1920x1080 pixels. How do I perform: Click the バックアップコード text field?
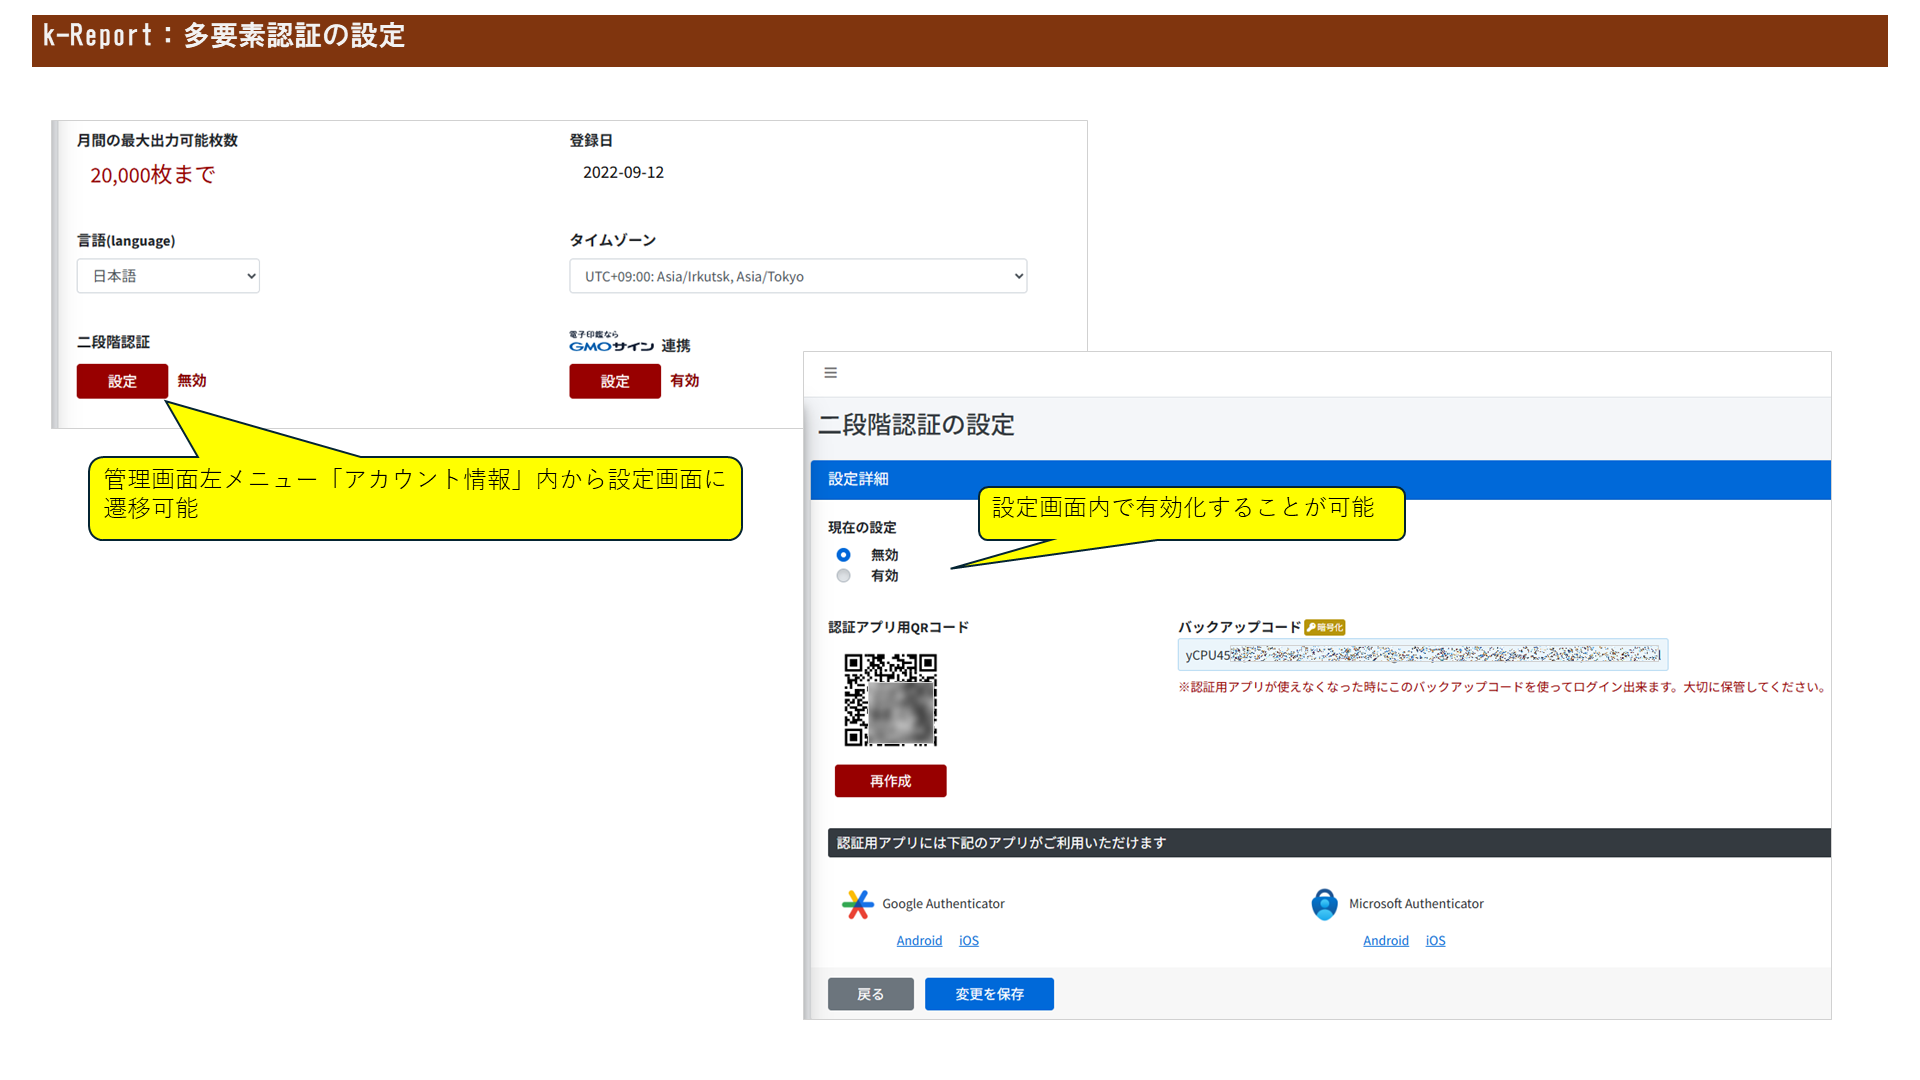[1422, 655]
